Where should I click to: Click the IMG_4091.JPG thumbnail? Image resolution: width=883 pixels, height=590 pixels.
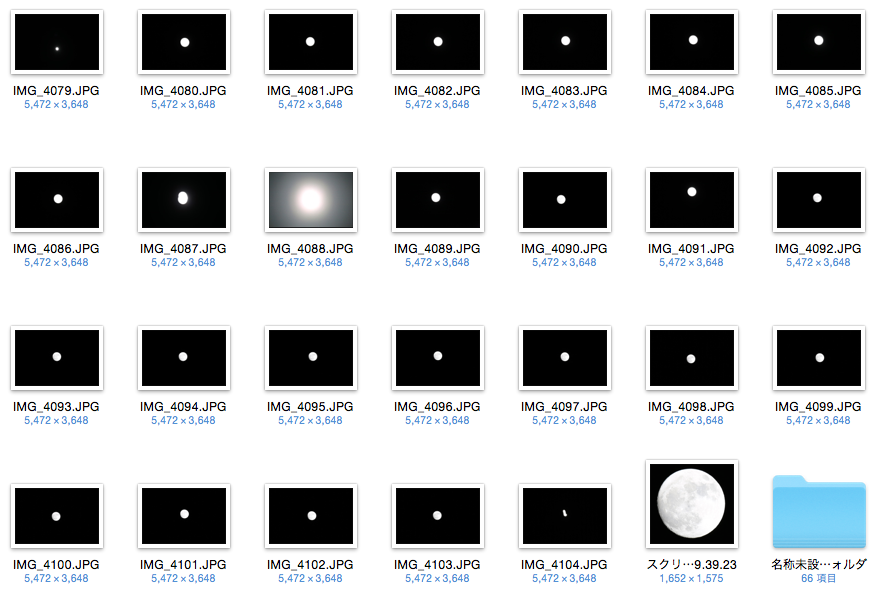click(692, 200)
